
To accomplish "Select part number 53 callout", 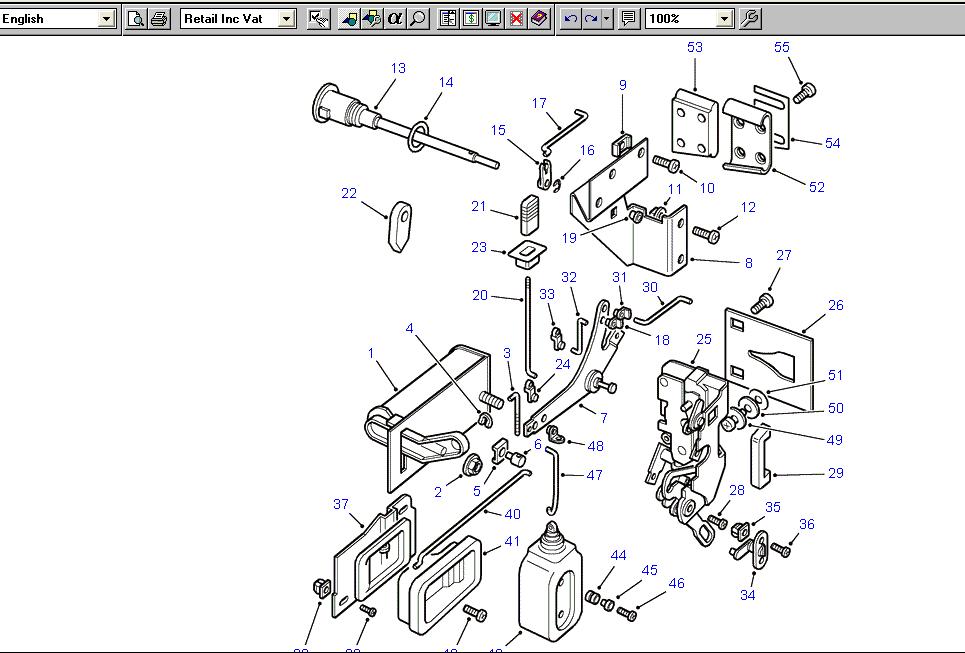I will (x=694, y=47).
